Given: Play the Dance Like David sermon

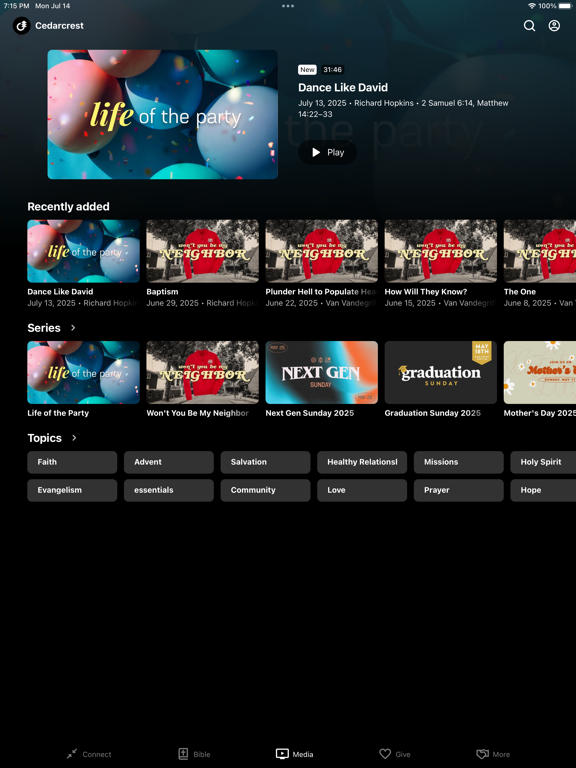Looking at the screenshot, I should click(x=328, y=152).
